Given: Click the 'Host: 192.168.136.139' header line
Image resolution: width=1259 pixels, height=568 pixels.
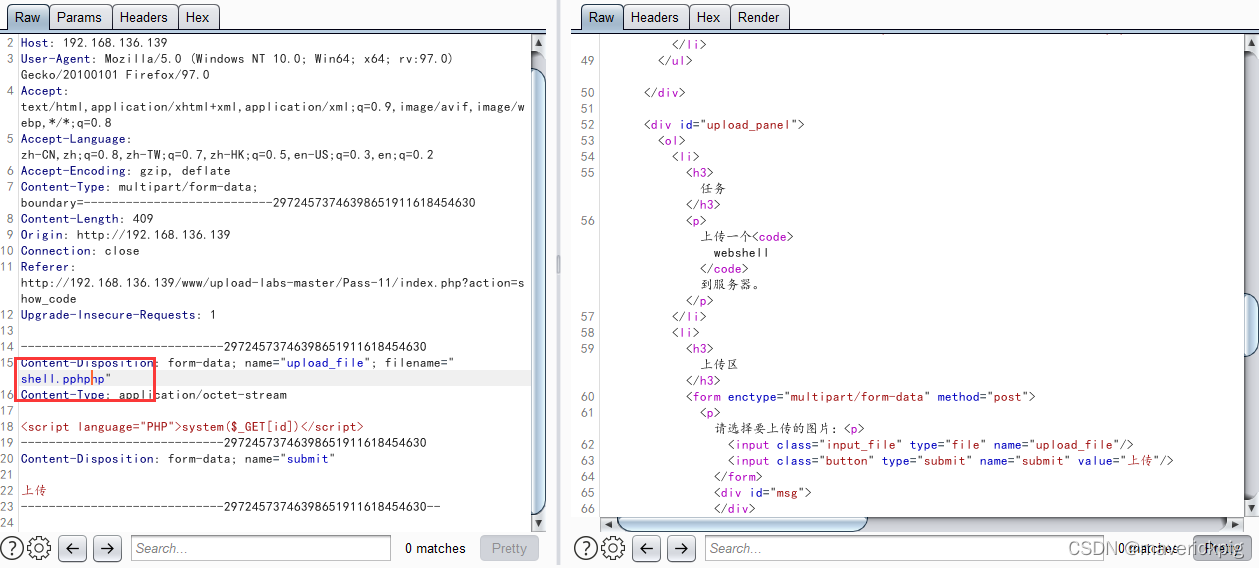Looking at the screenshot, I should click(x=94, y=43).
